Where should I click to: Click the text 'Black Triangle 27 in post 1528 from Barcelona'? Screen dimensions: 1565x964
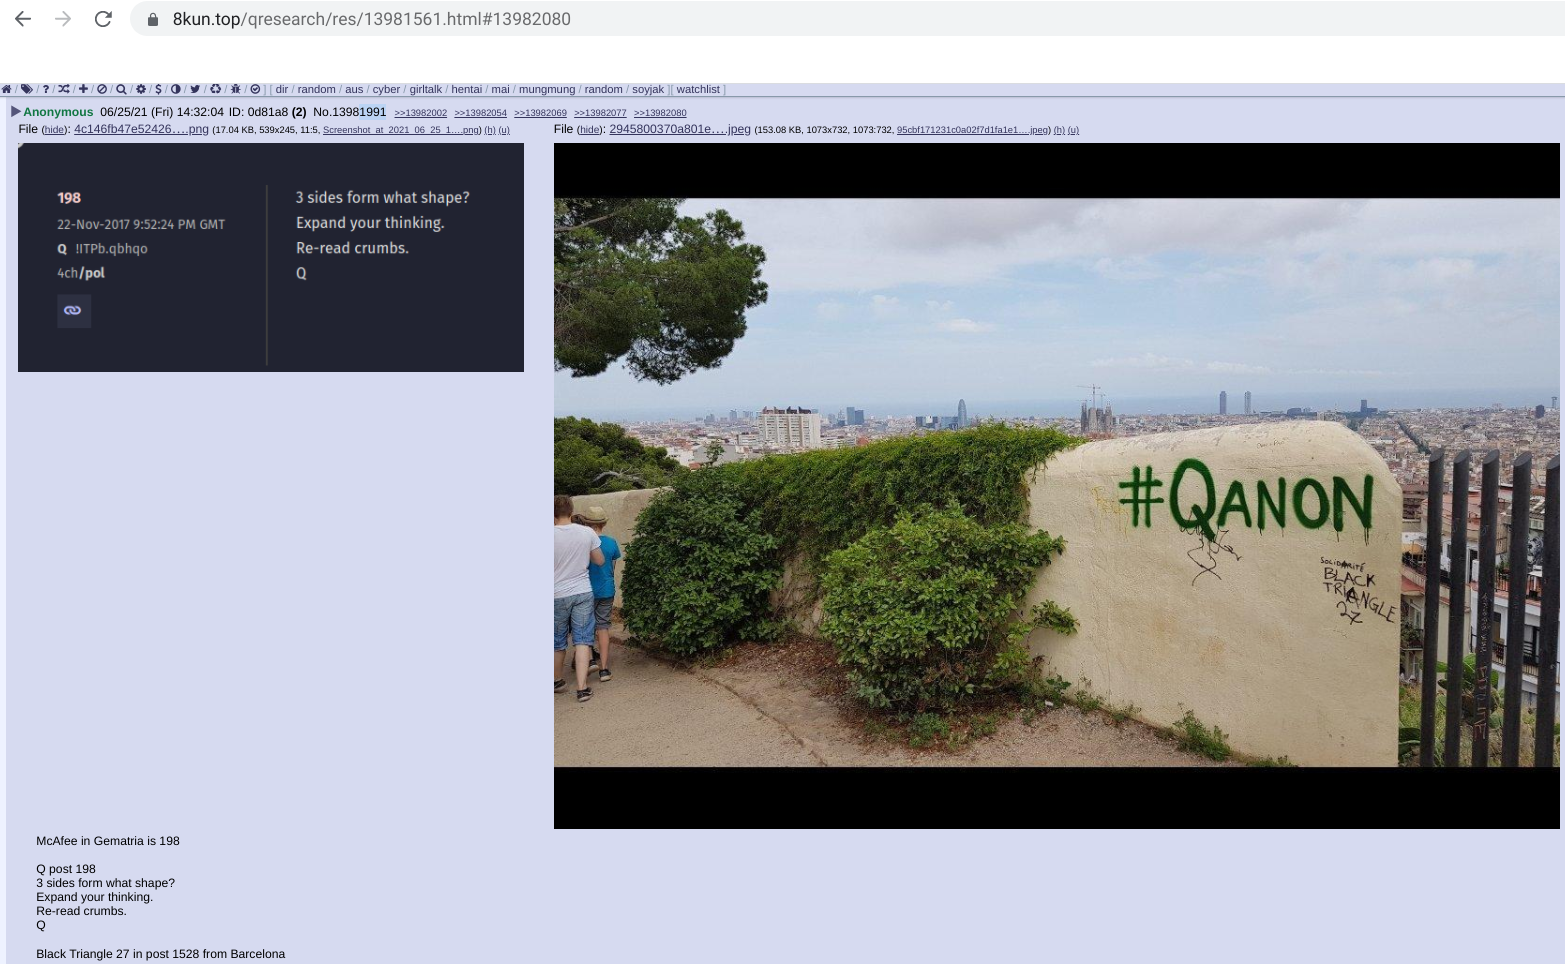pos(161,954)
